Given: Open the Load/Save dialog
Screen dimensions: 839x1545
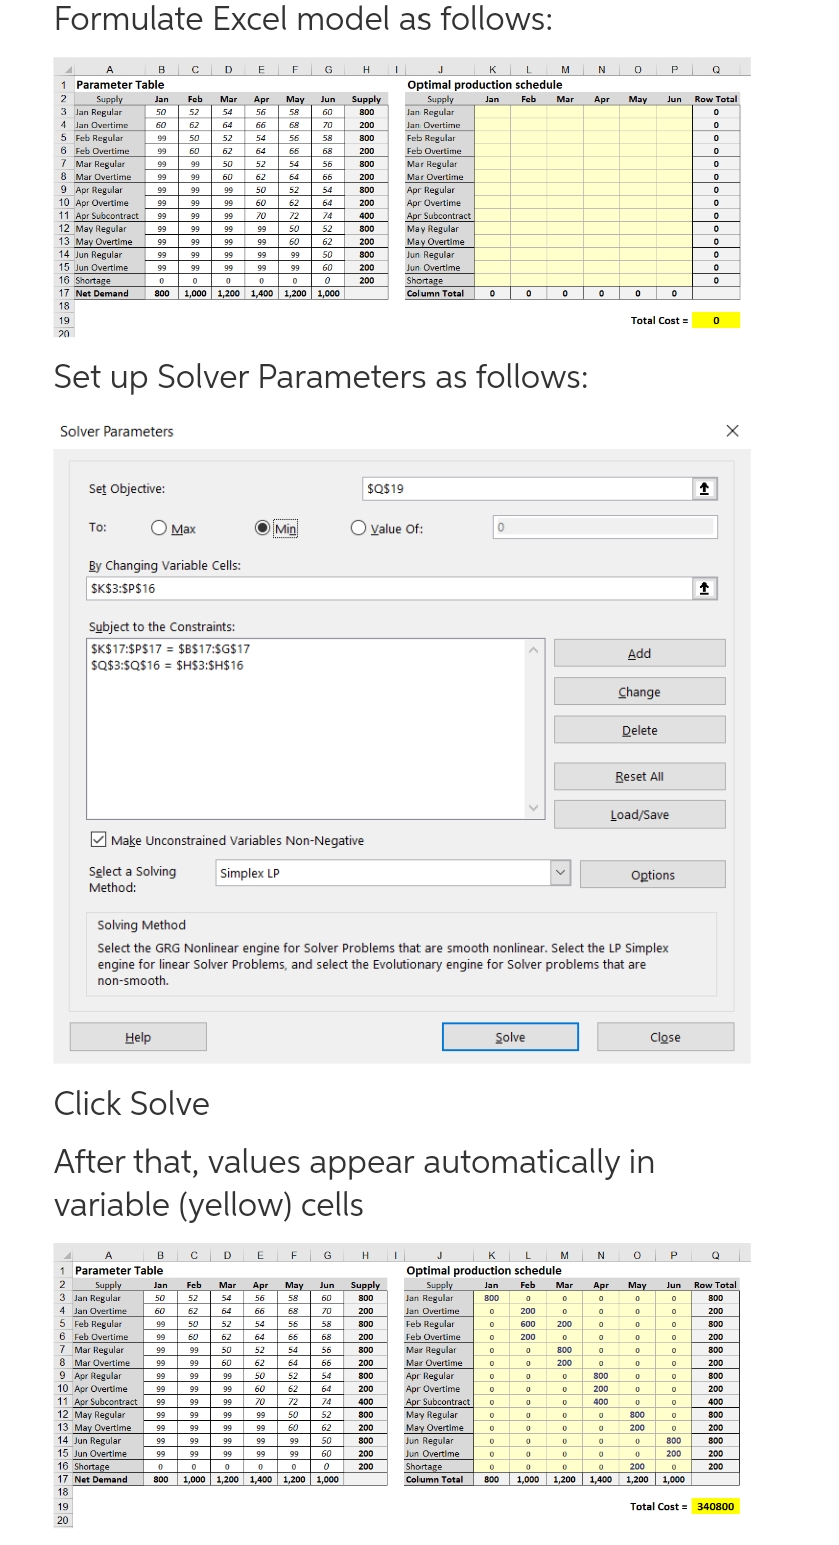Looking at the screenshot, I should (x=639, y=814).
